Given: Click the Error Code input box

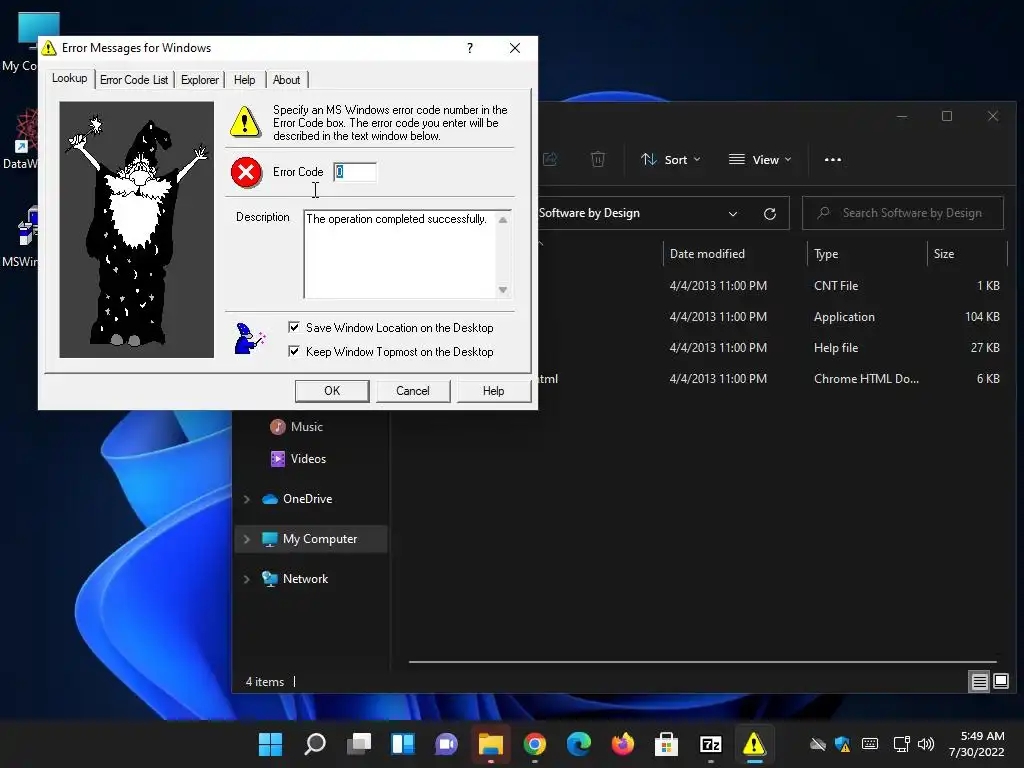Looking at the screenshot, I should coord(355,172).
